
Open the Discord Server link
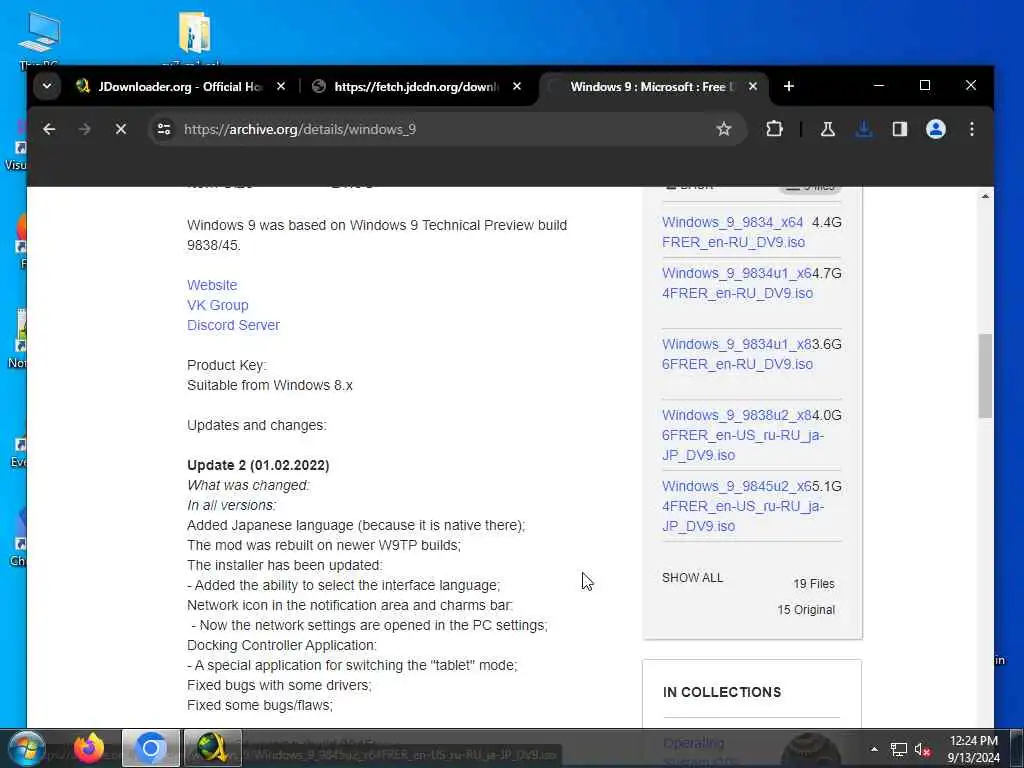[x=233, y=325]
